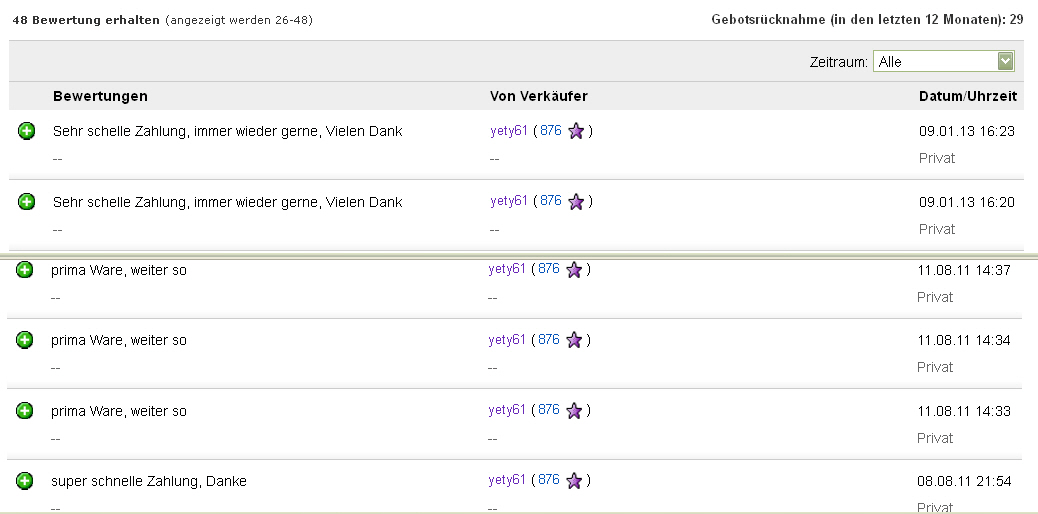Open yety61 seller link in 09.01.13 16:23 row
Image resolution: width=1038 pixels, height=514 pixels.
pyautogui.click(x=508, y=130)
